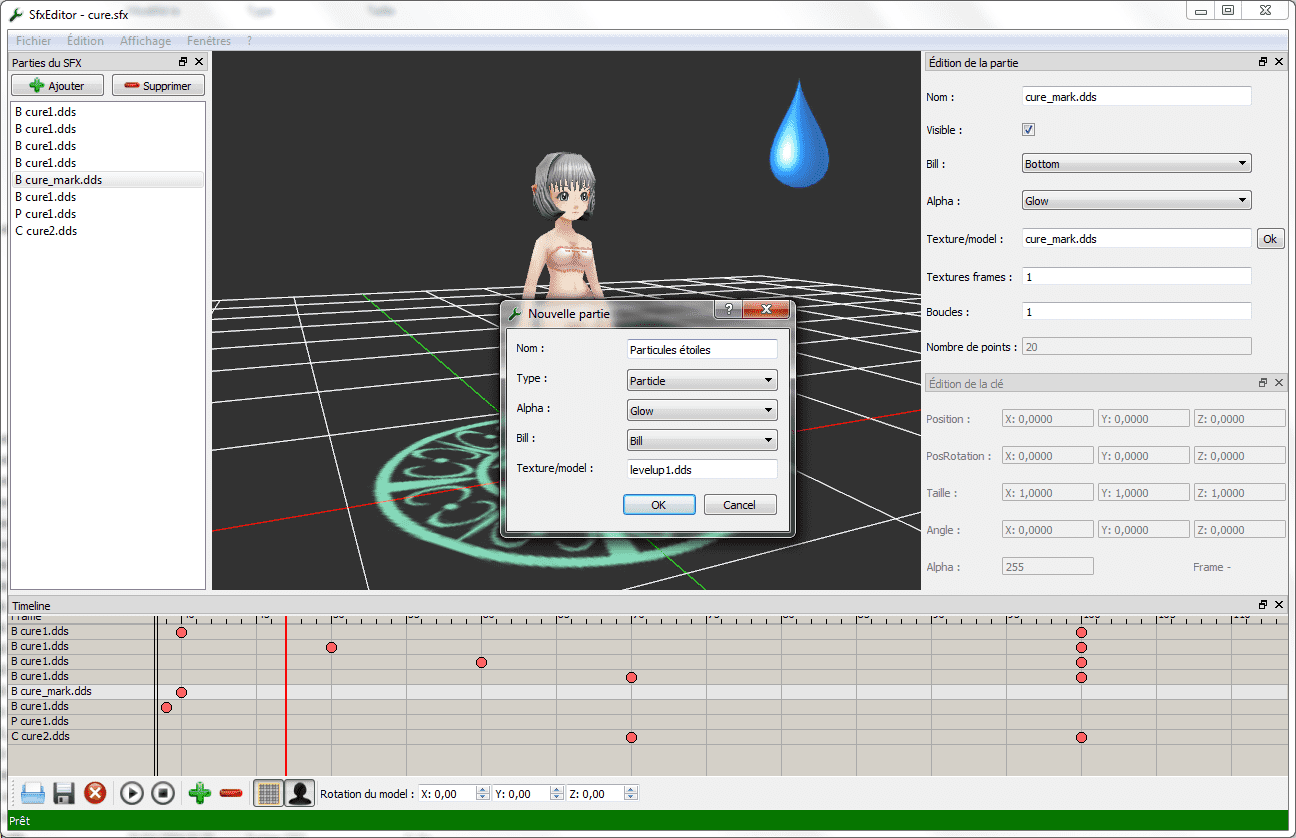Viewport: 1296px width, 838px height.
Task: Play the SFX animation
Action: [132, 794]
